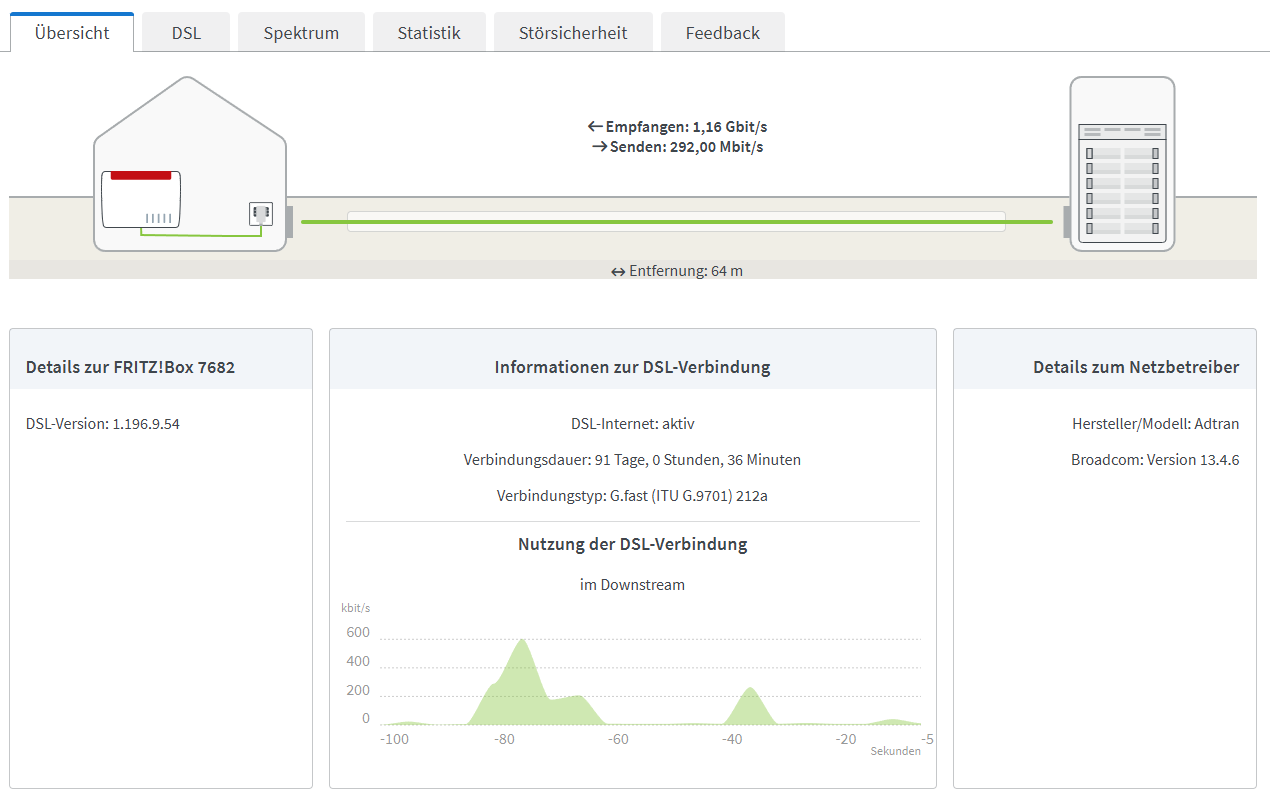Image resolution: width=1270 pixels, height=810 pixels.
Task: Click the house outline illustration
Action: click(190, 163)
